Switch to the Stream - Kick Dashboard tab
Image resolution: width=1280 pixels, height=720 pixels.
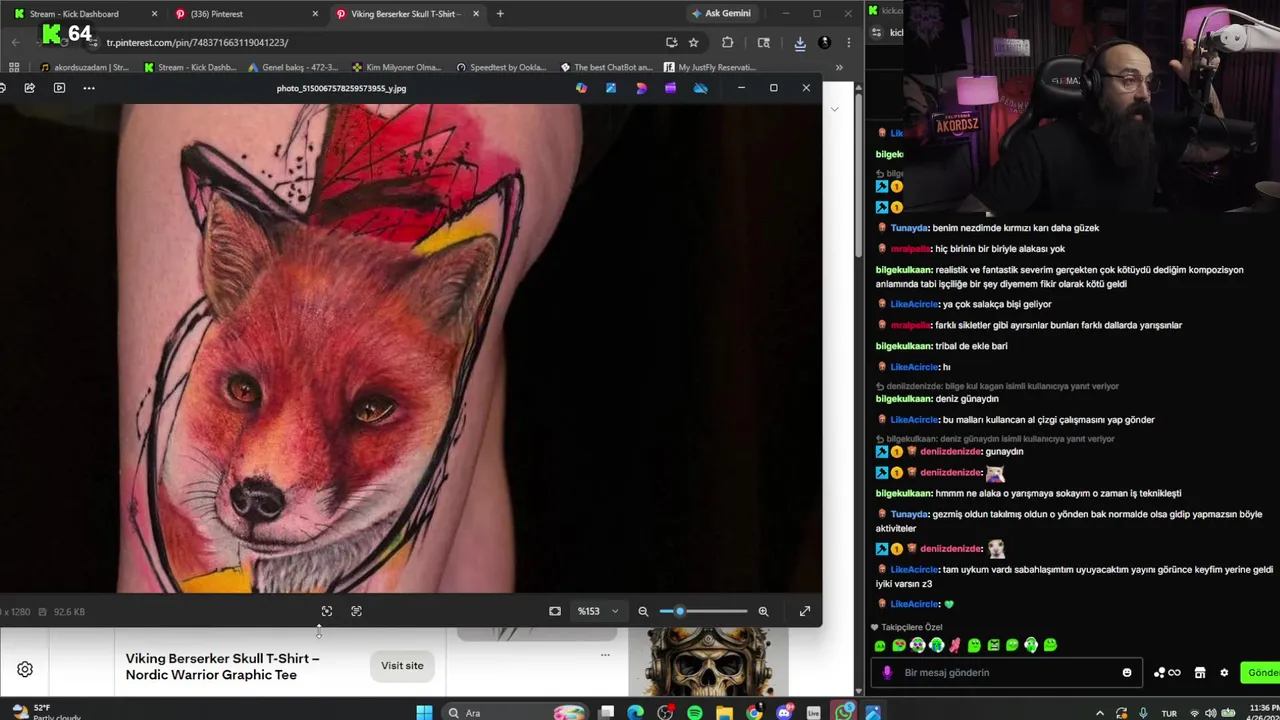point(84,14)
